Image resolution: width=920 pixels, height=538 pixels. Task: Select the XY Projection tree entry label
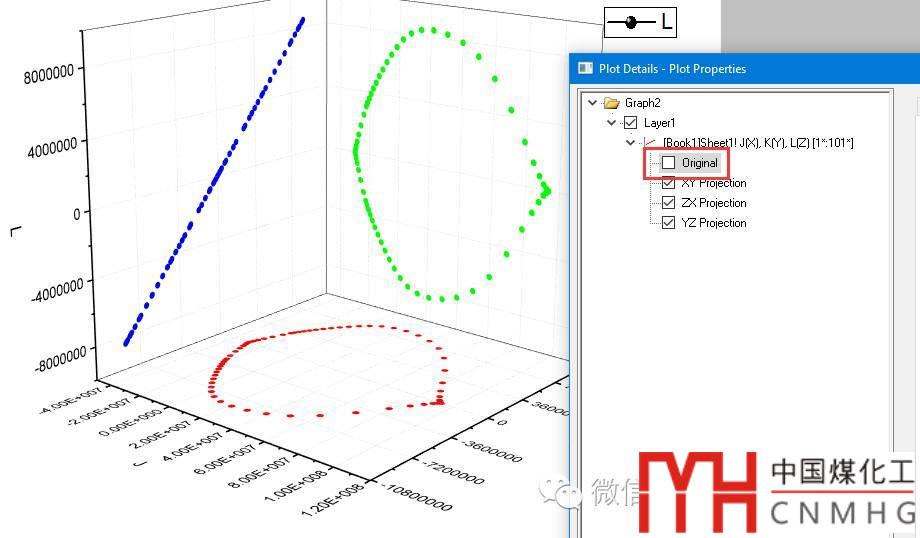[x=713, y=183]
